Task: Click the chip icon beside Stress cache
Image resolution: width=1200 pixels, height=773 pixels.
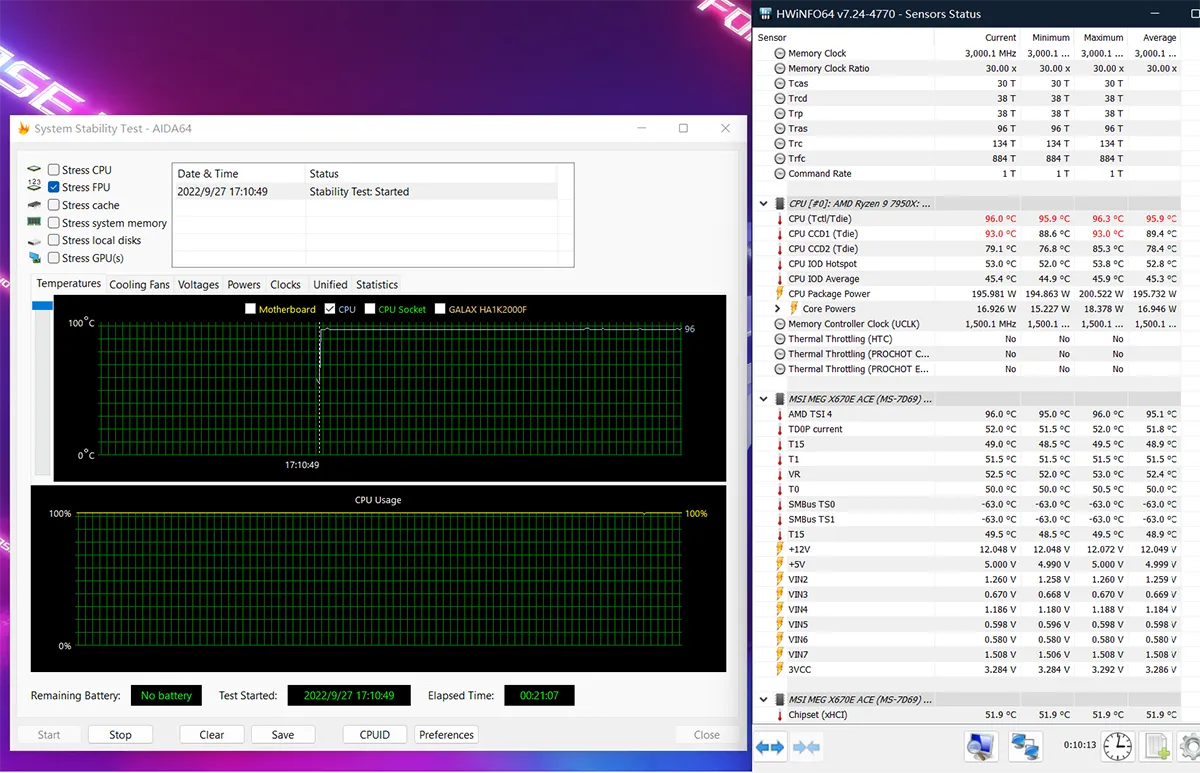Action: coord(35,205)
